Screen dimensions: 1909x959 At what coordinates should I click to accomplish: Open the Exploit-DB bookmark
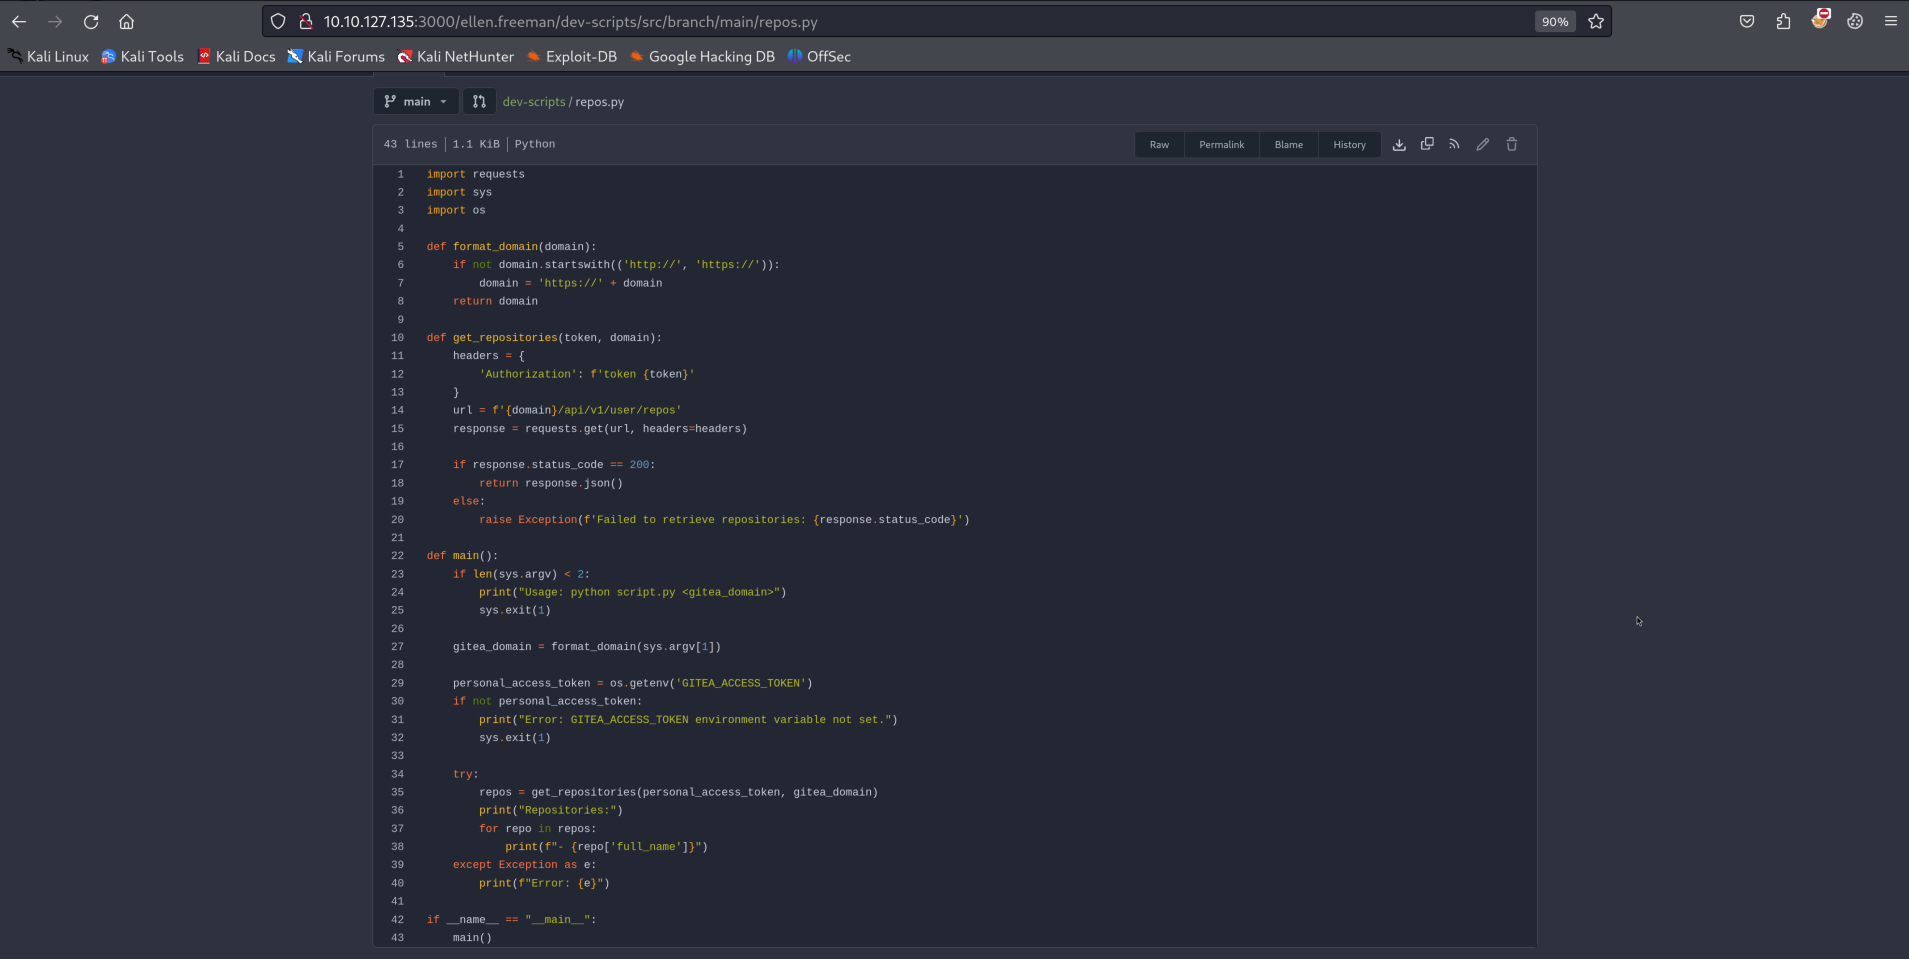[x=572, y=57]
